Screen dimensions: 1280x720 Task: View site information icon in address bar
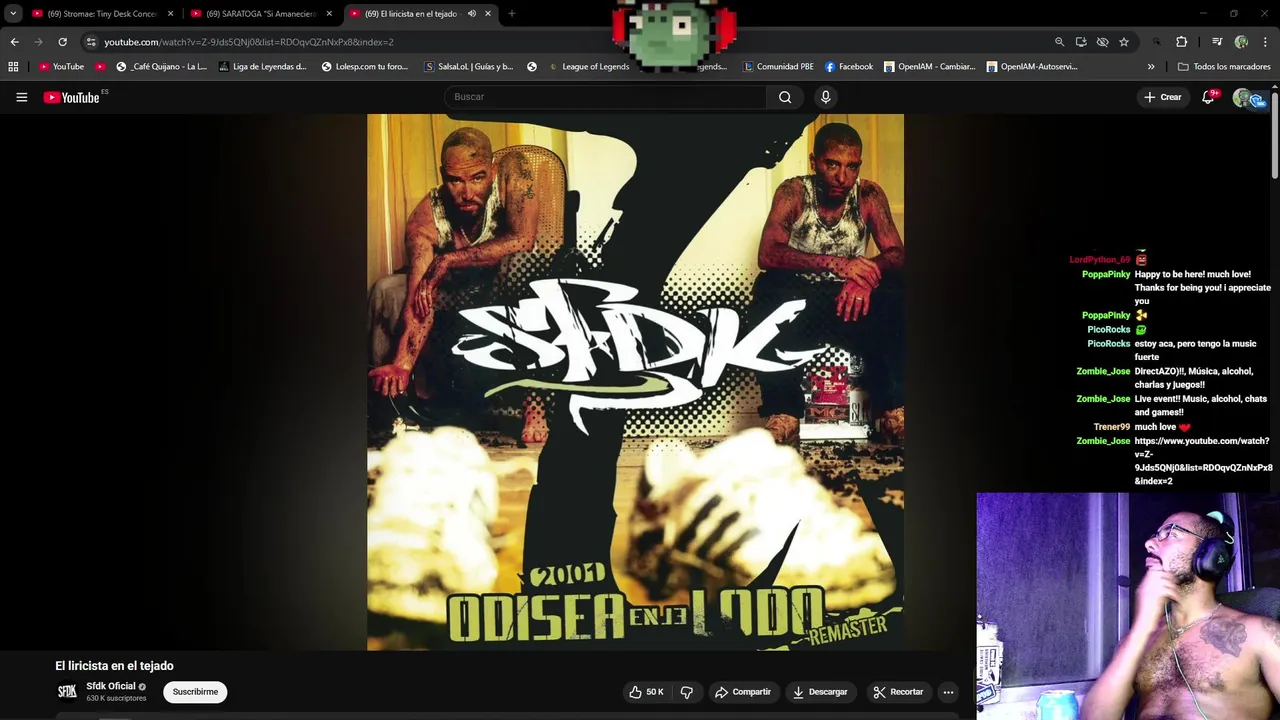(x=91, y=42)
